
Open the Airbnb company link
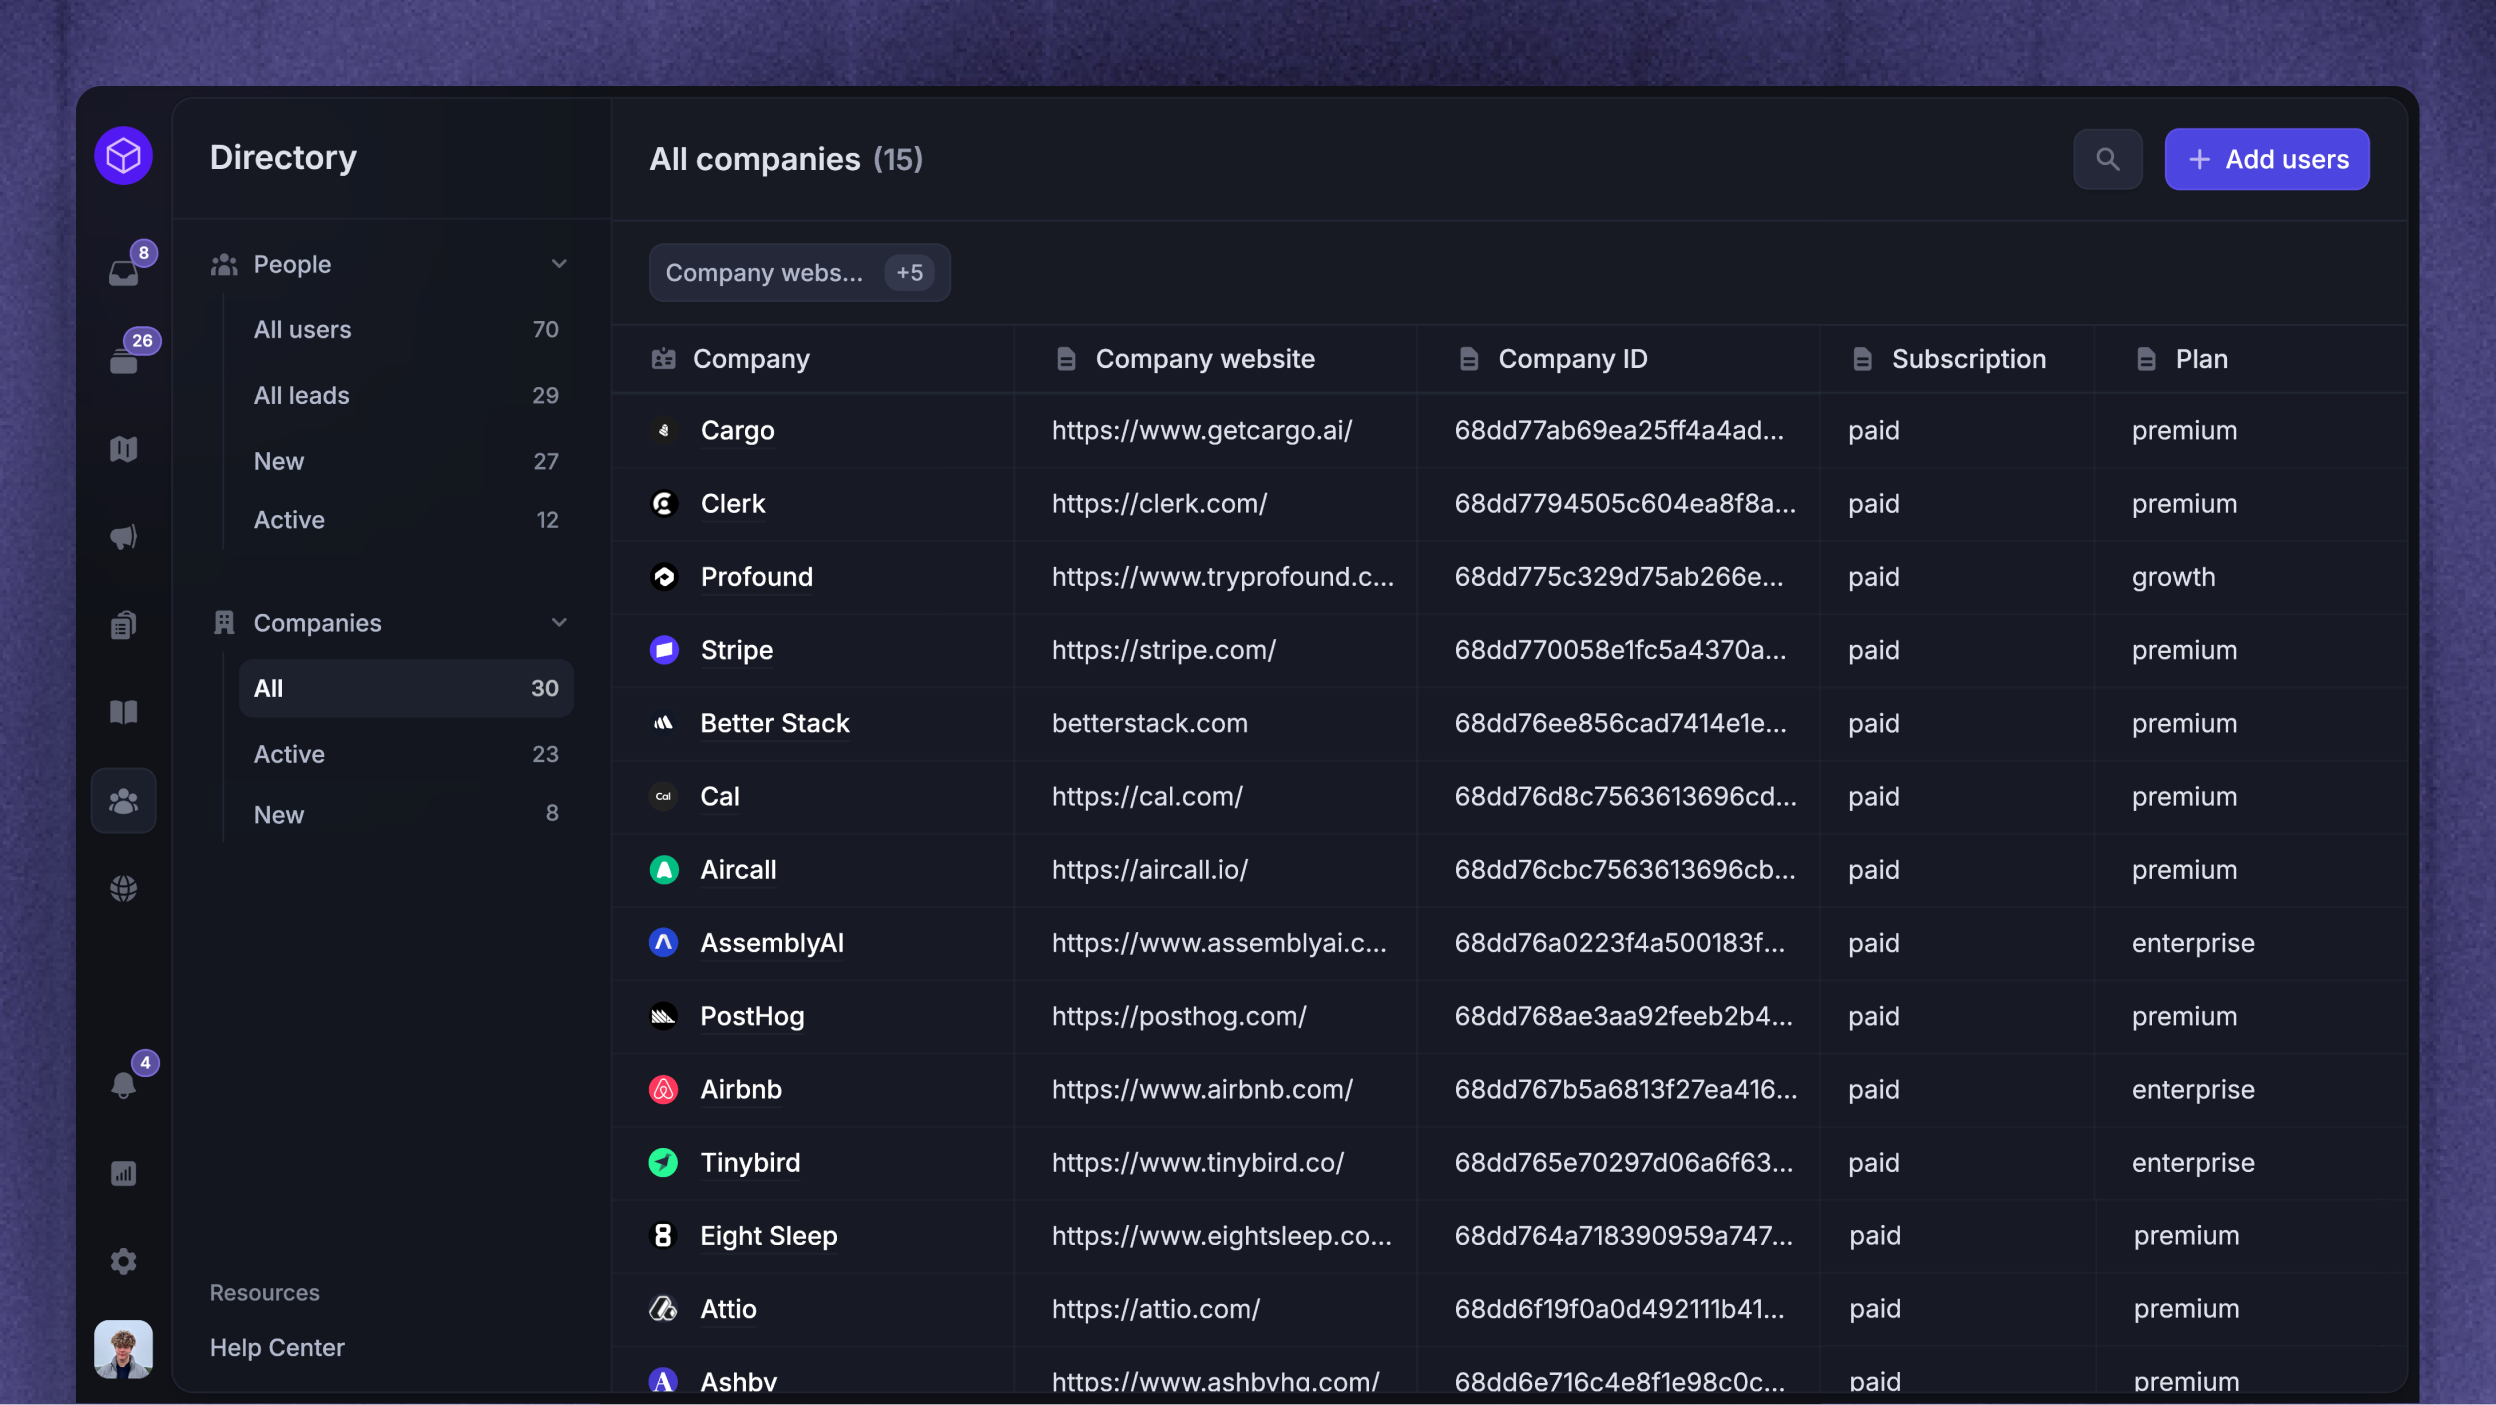[x=740, y=1089]
